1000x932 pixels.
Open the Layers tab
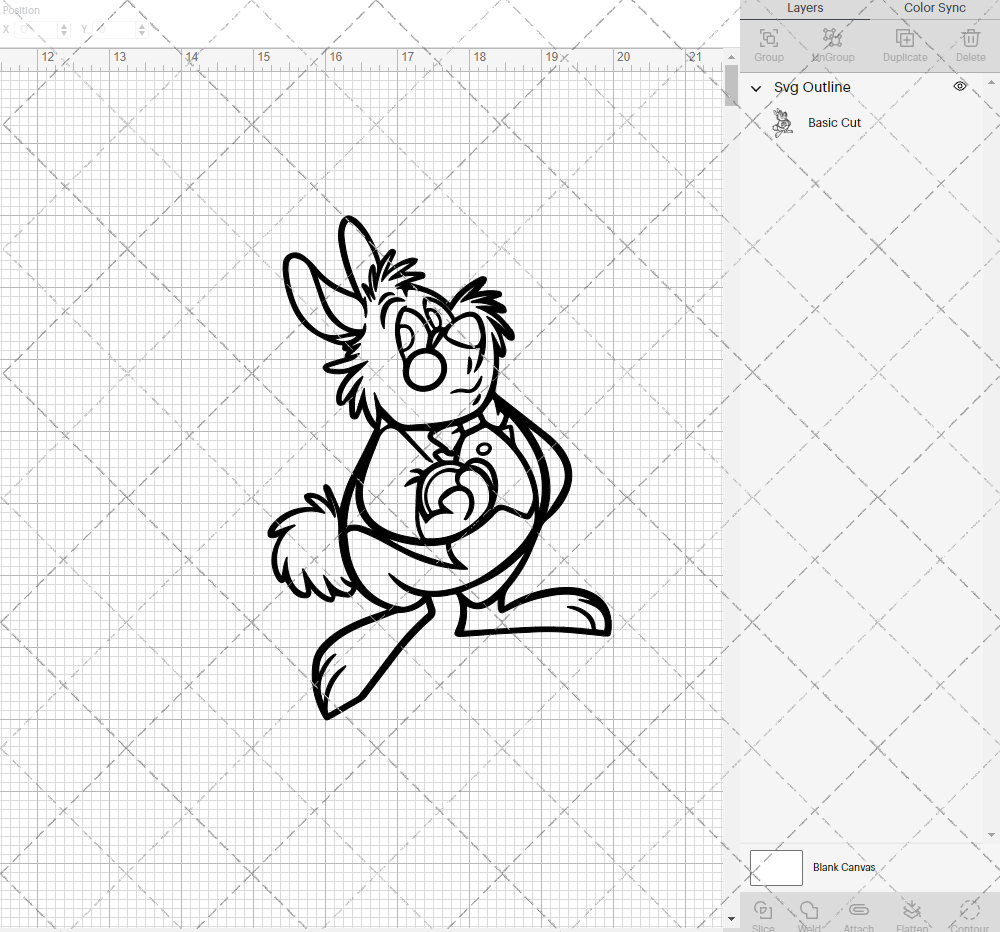(805, 8)
